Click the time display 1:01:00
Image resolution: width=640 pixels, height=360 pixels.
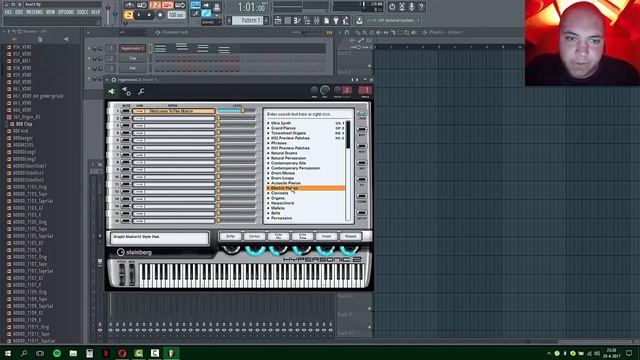(251, 7)
